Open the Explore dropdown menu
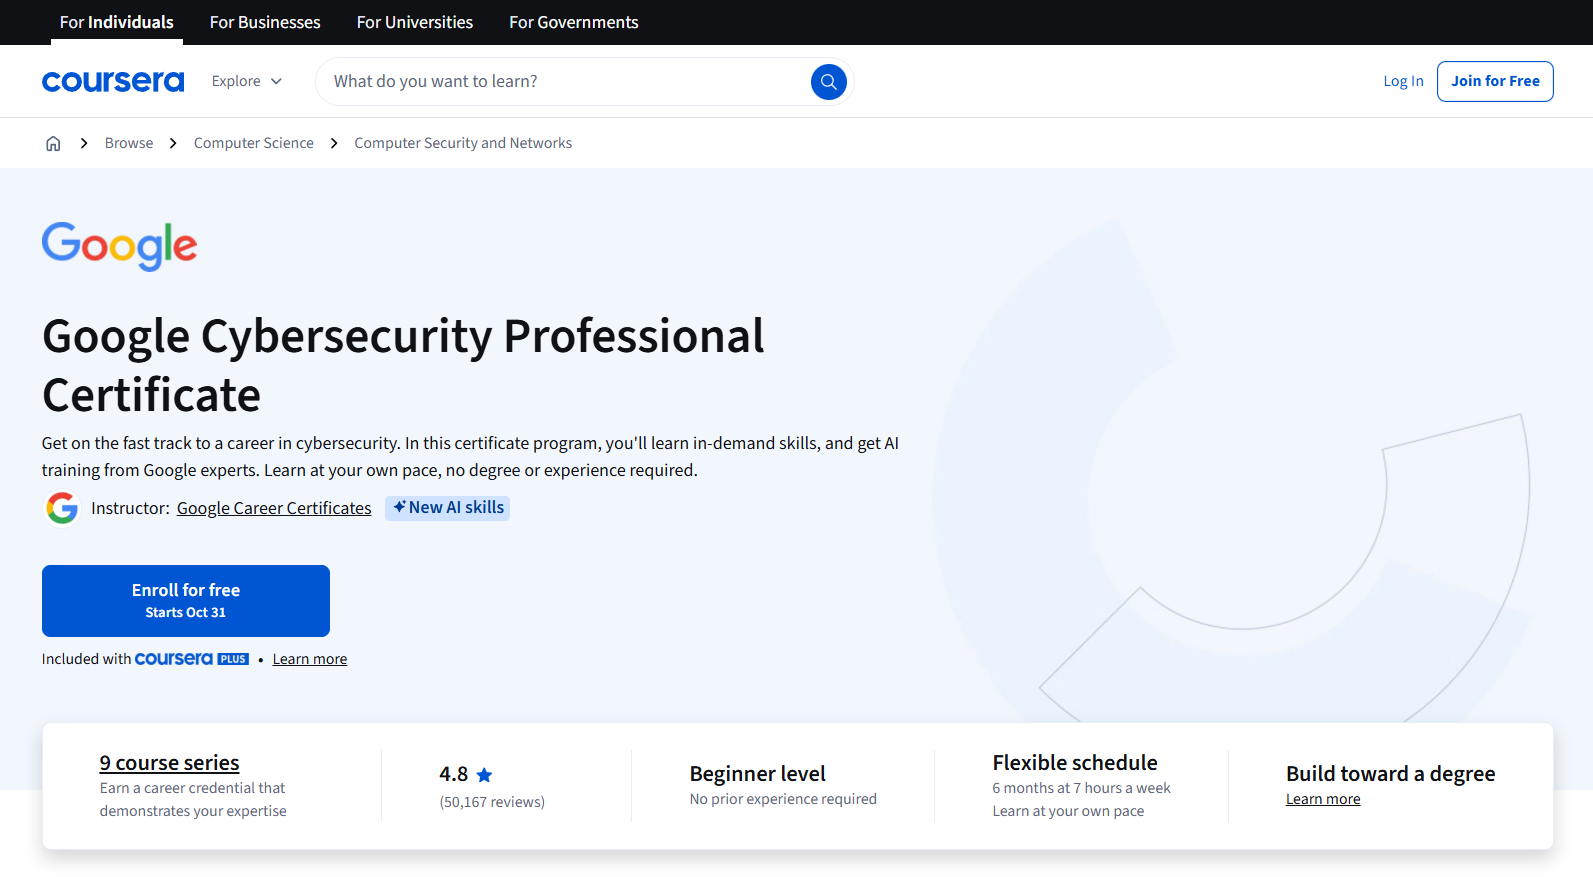1593x877 pixels. 247,81
